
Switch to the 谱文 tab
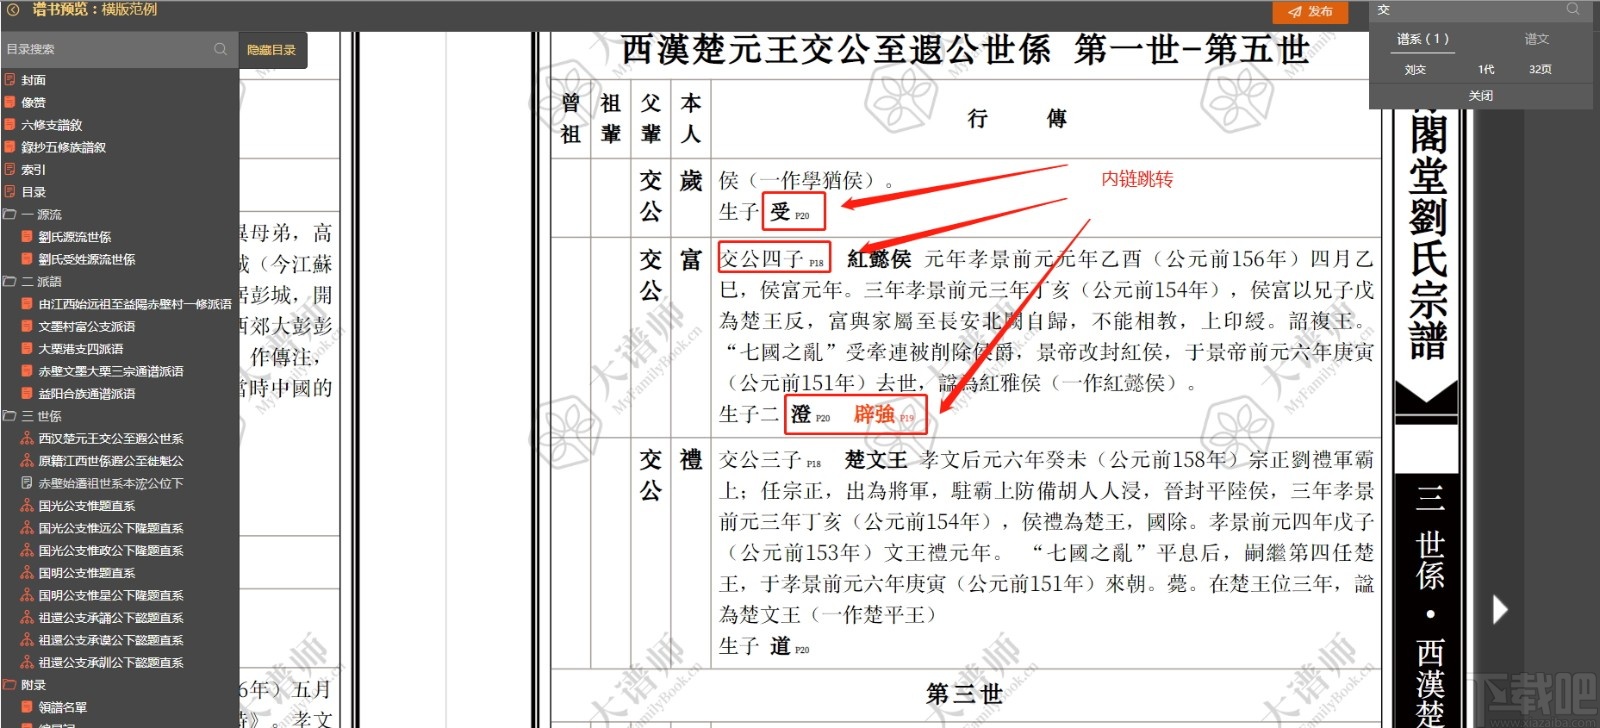tap(1537, 39)
